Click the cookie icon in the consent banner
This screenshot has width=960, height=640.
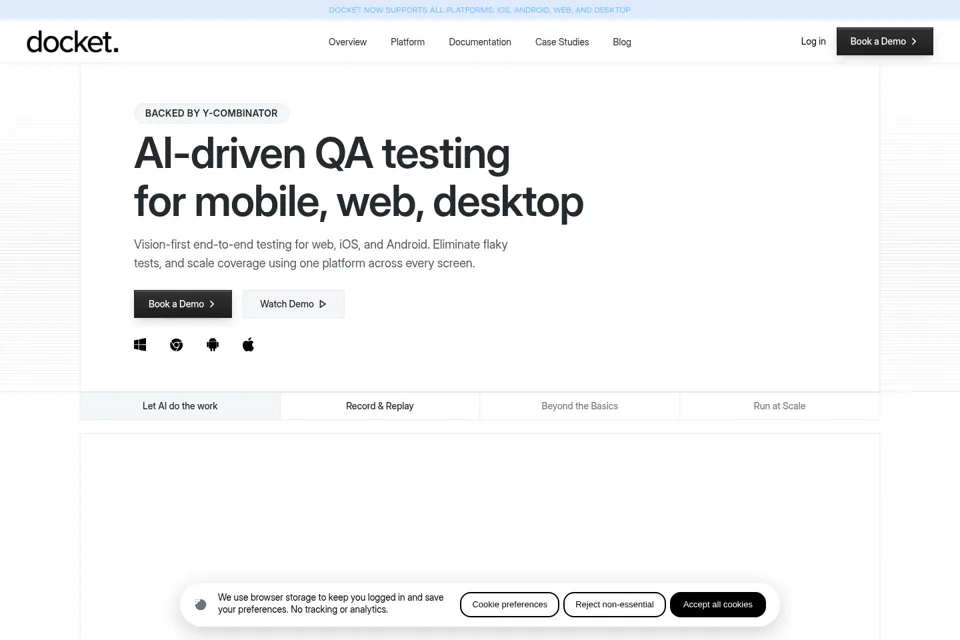pos(200,604)
